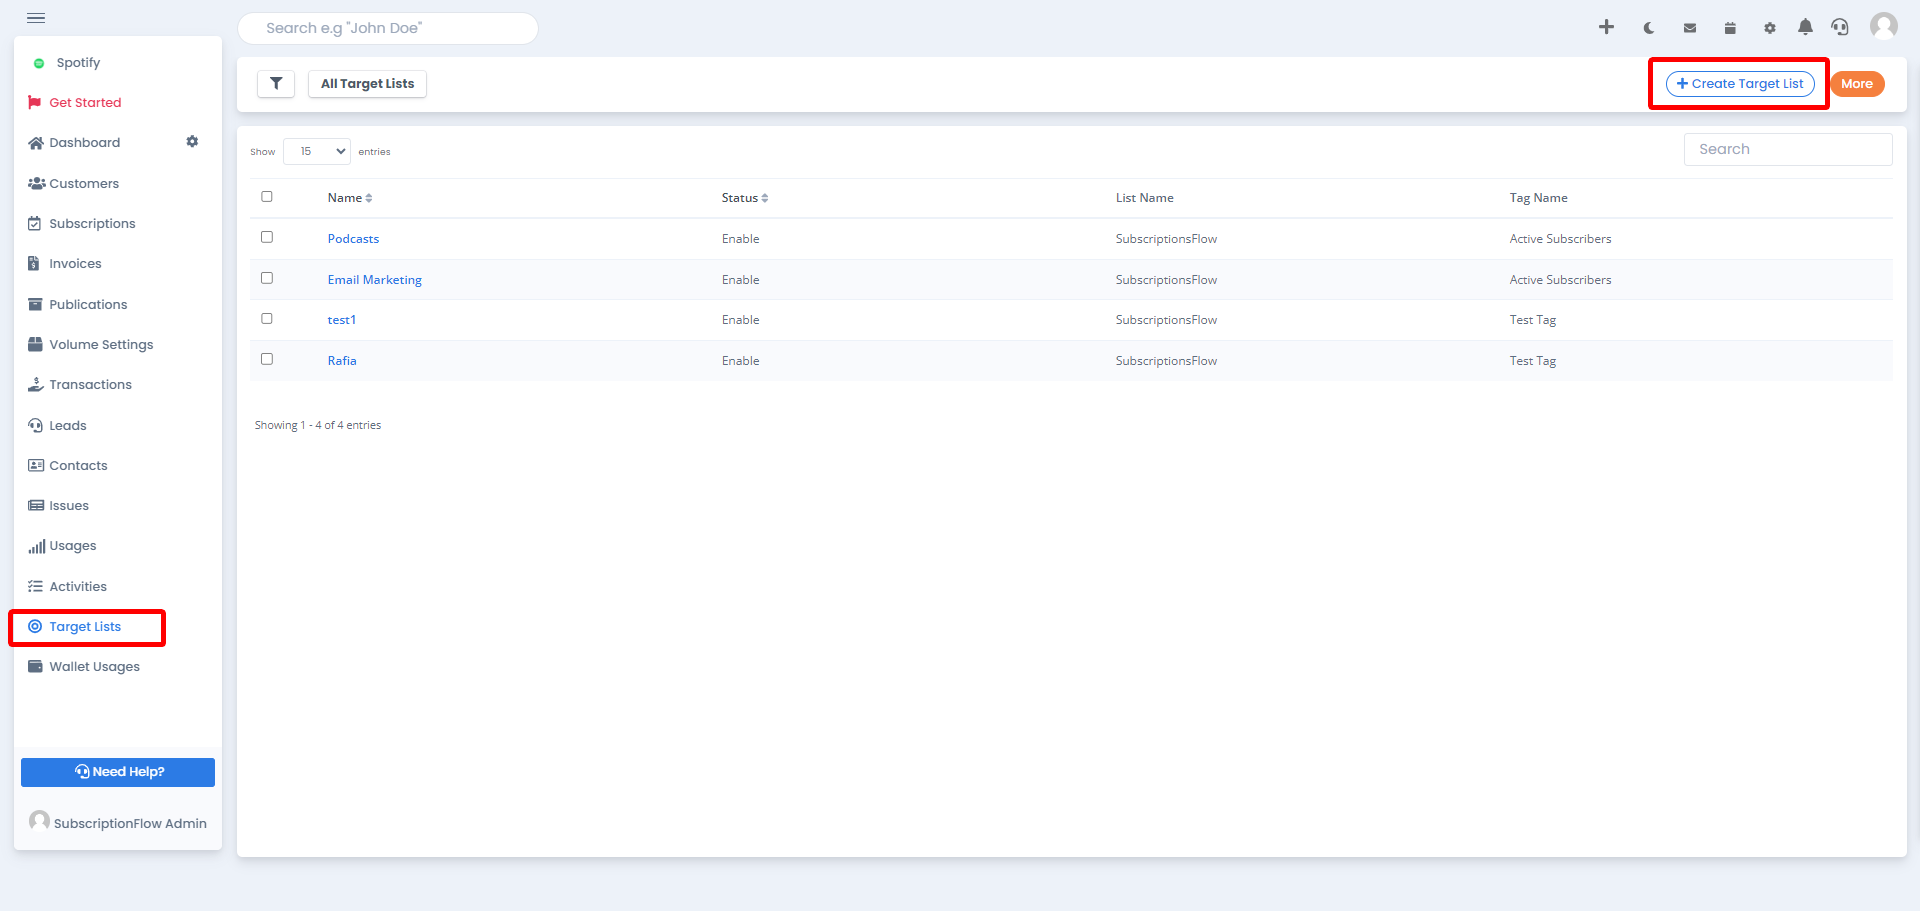Click the table Search input
The width and height of the screenshot is (1920, 911).
click(1788, 149)
